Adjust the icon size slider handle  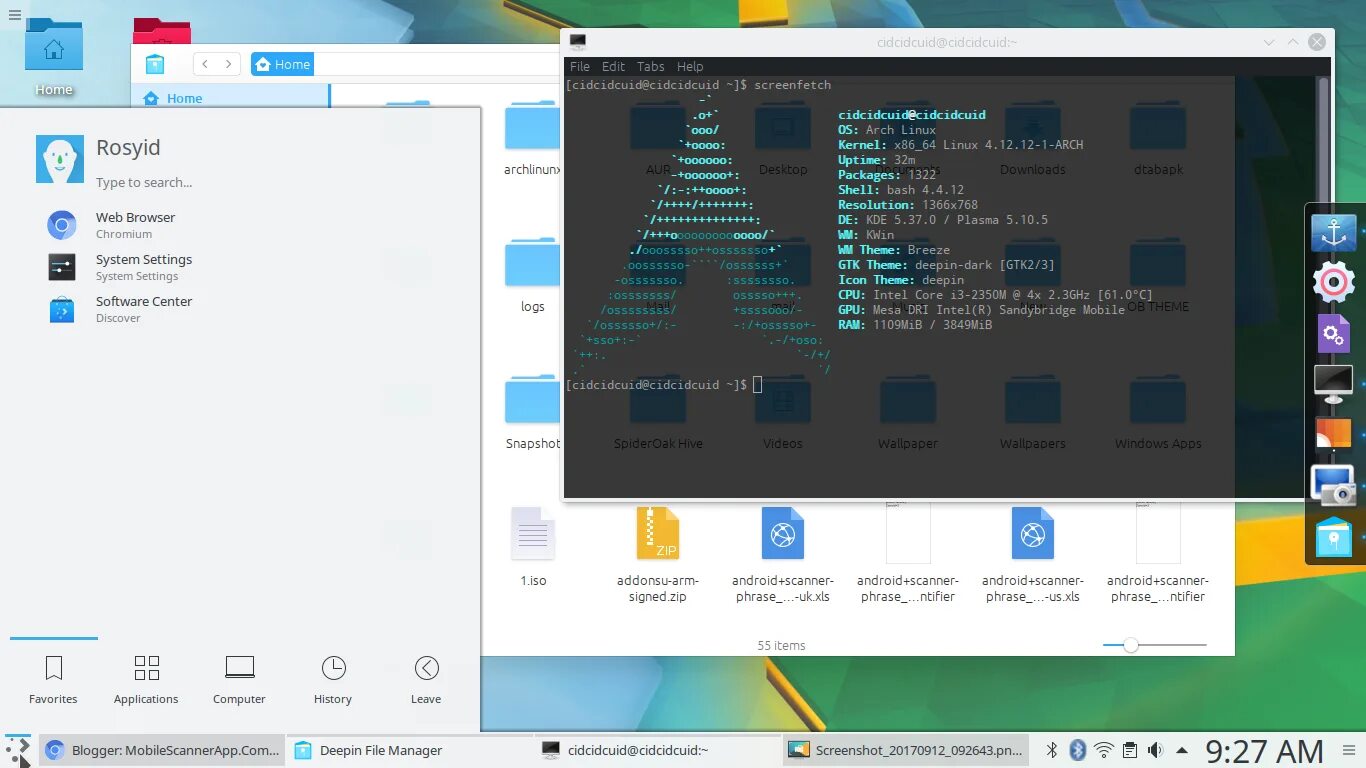click(1131, 645)
